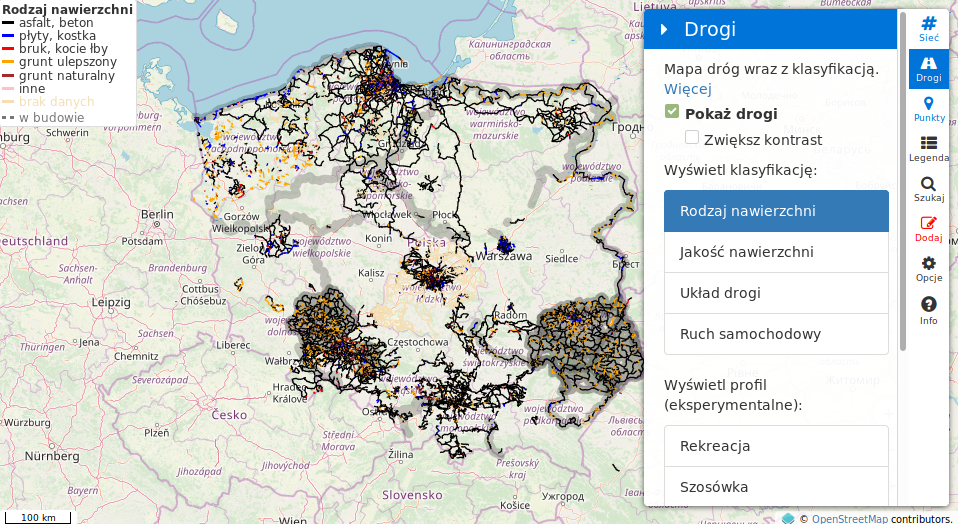Image resolution: width=958 pixels, height=524 pixels.
Task: Collapse the Drogi panel header arrow
Action: click(x=664, y=30)
